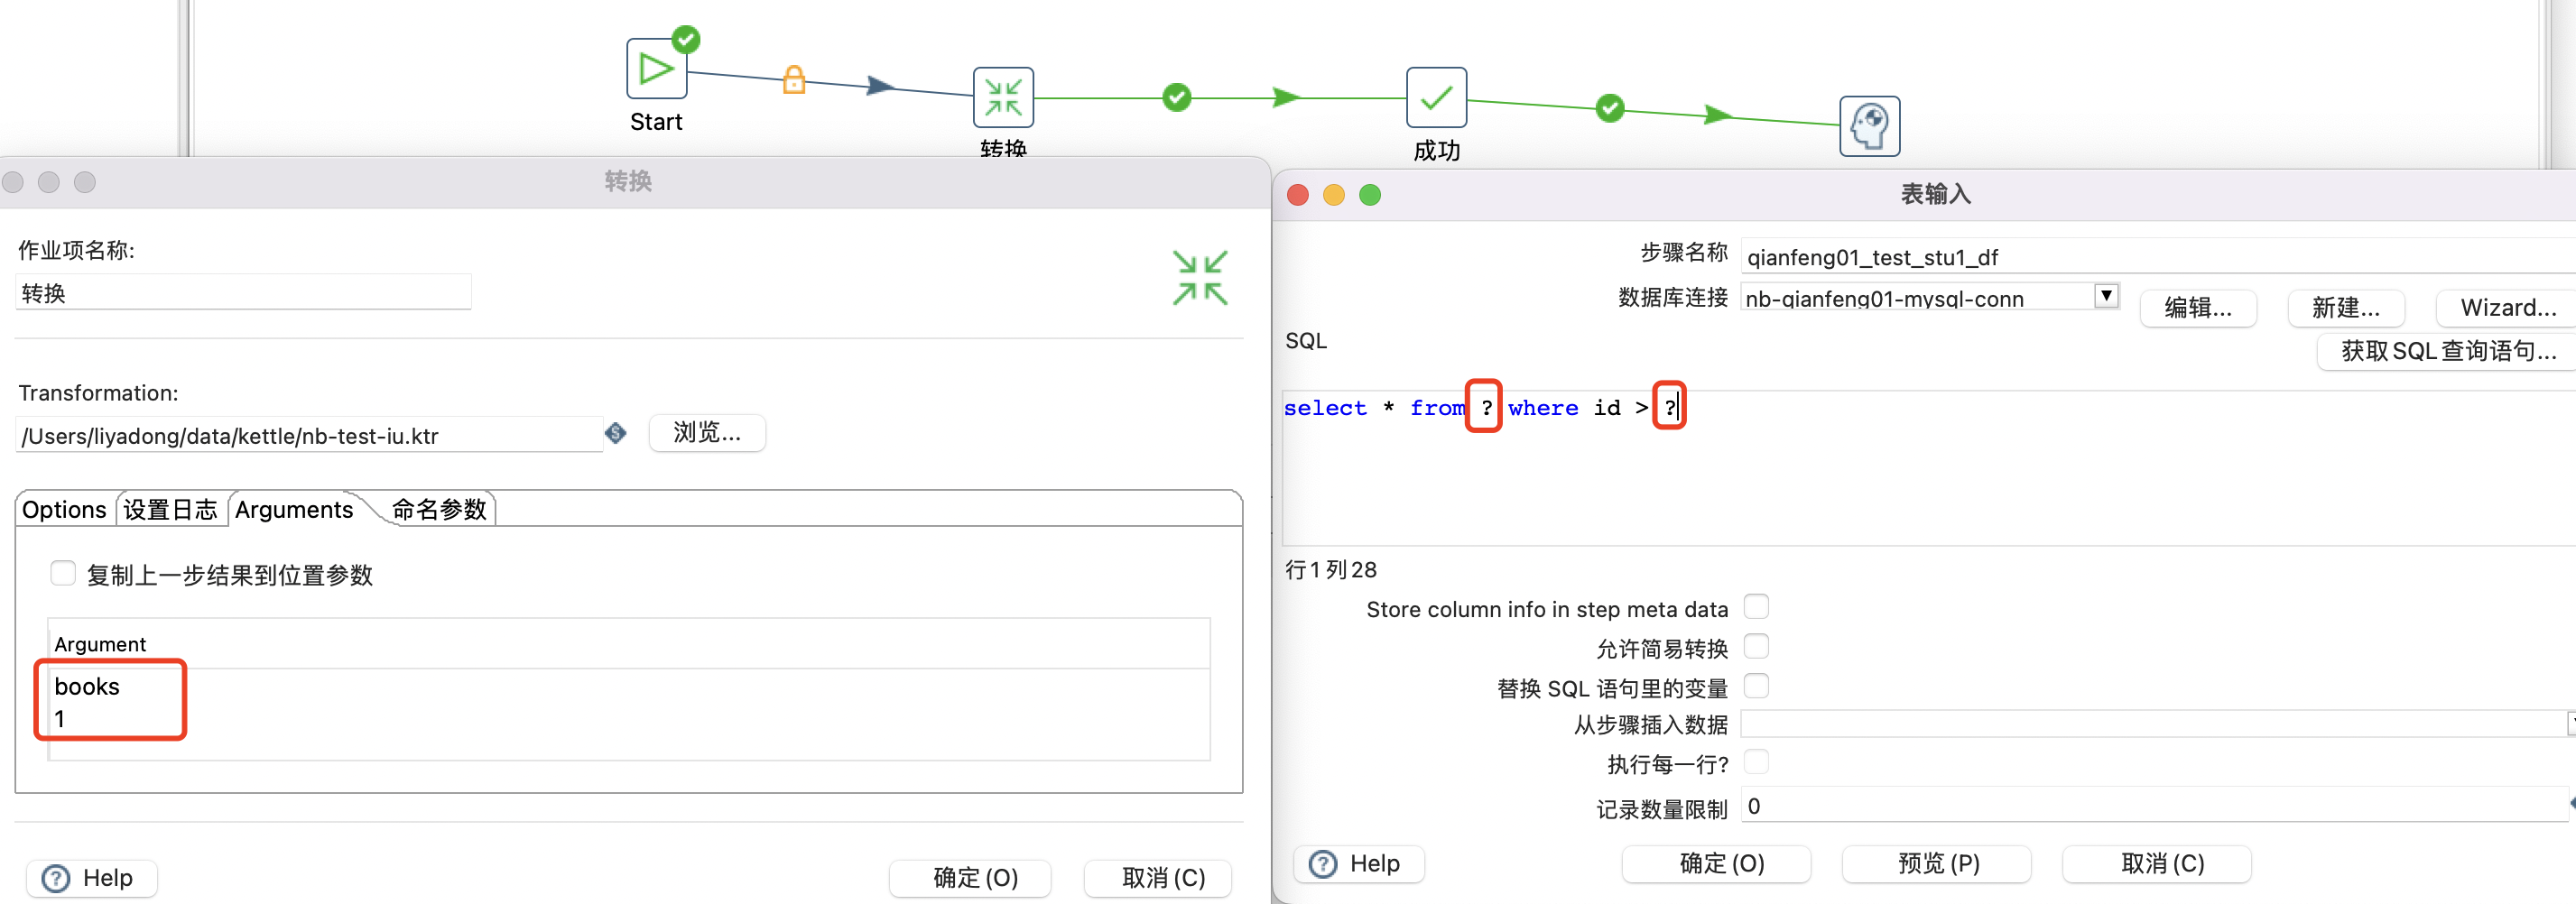Click the 步骤名称 input field
The height and width of the screenshot is (904, 2576).
pos(2158,256)
